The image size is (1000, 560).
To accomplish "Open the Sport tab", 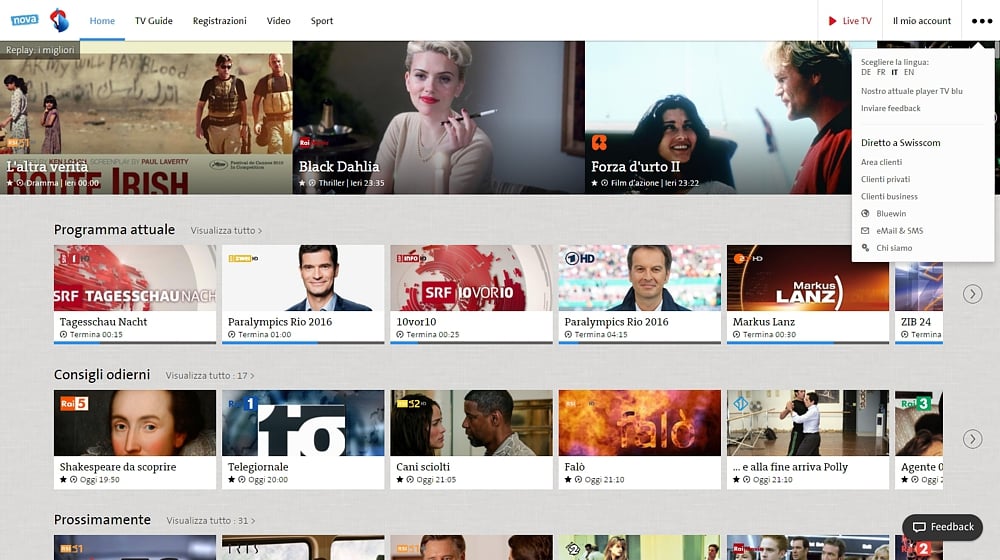I will 321,20.
